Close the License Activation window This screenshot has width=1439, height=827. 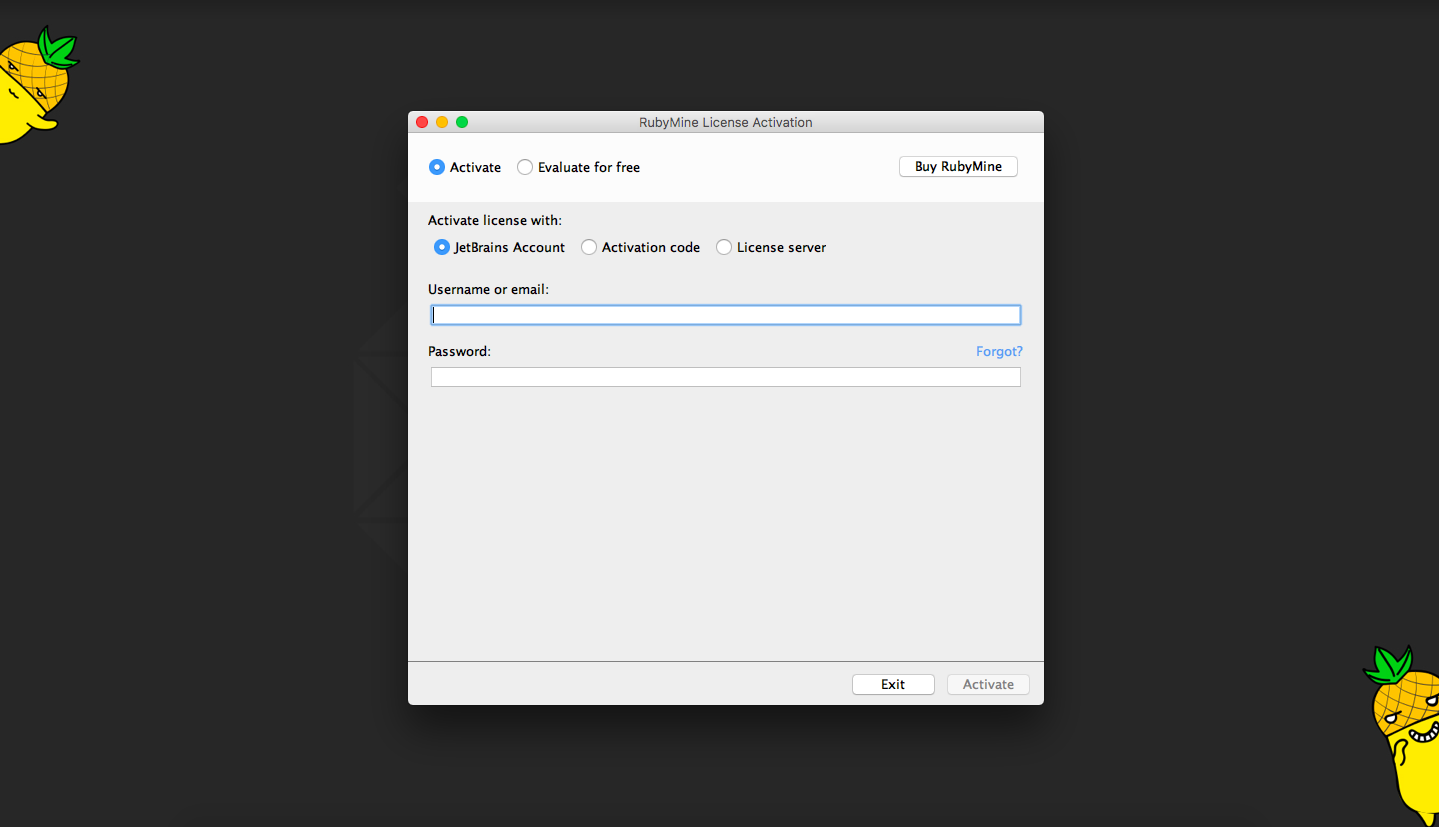pos(422,122)
